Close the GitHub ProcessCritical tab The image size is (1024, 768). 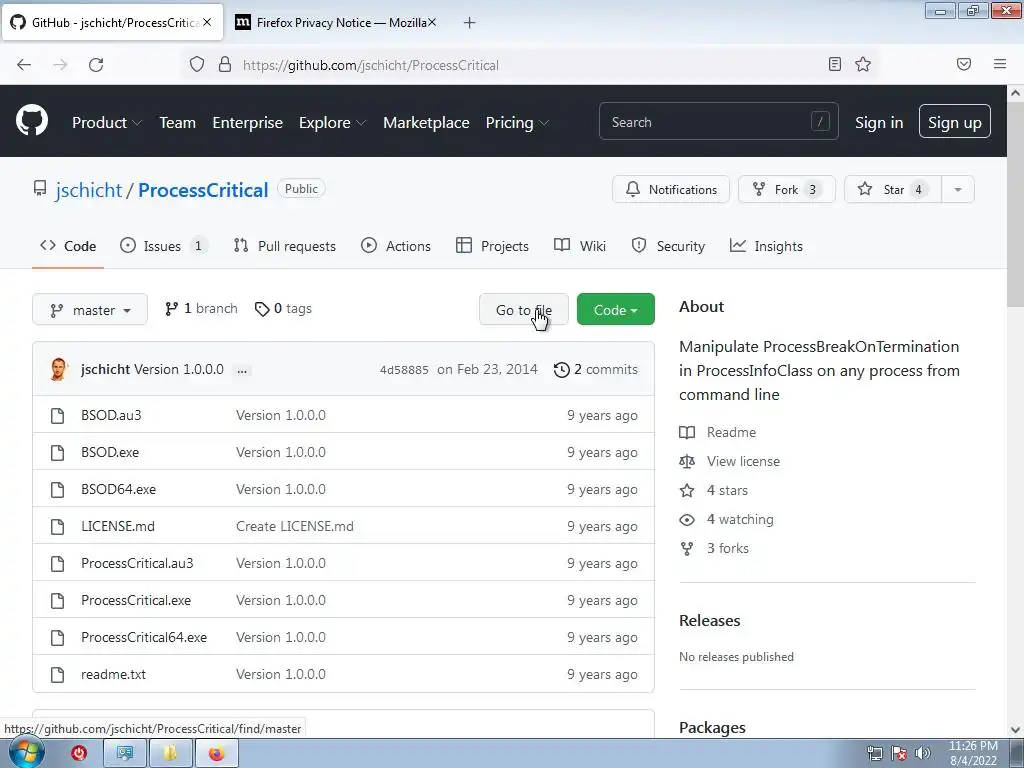(x=207, y=22)
